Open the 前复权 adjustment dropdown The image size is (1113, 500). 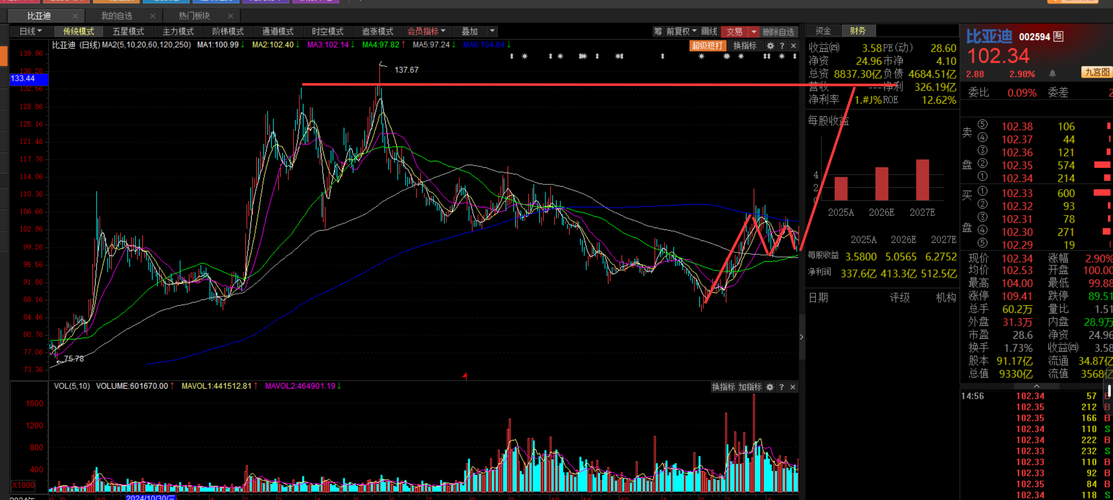point(682,31)
